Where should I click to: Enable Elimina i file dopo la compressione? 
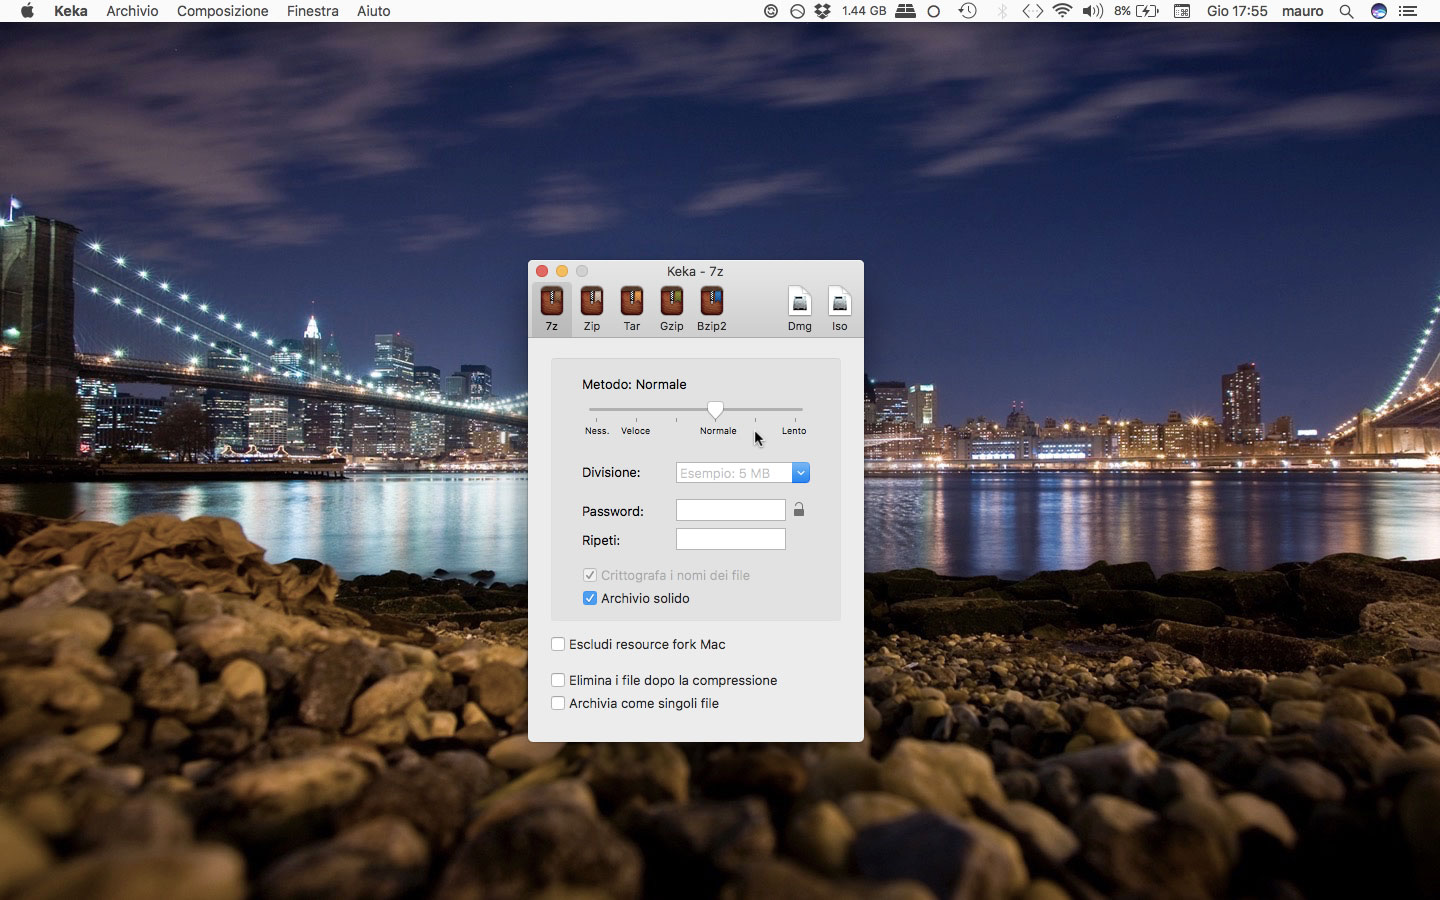point(558,680)
